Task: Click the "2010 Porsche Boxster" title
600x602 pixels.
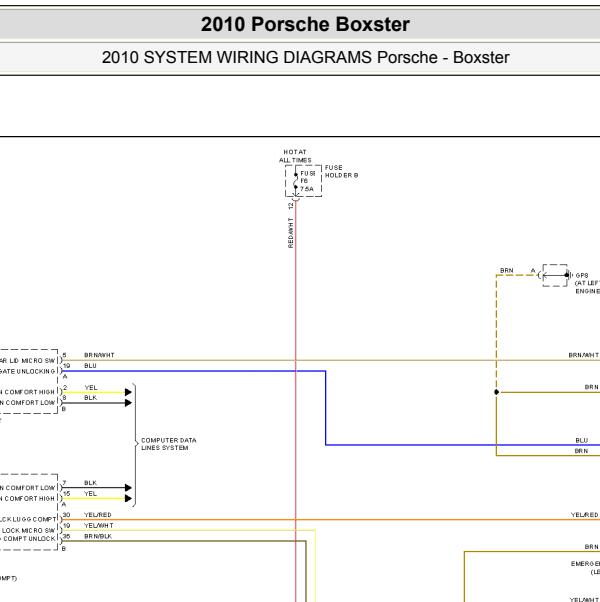Action: coord(305,24)
